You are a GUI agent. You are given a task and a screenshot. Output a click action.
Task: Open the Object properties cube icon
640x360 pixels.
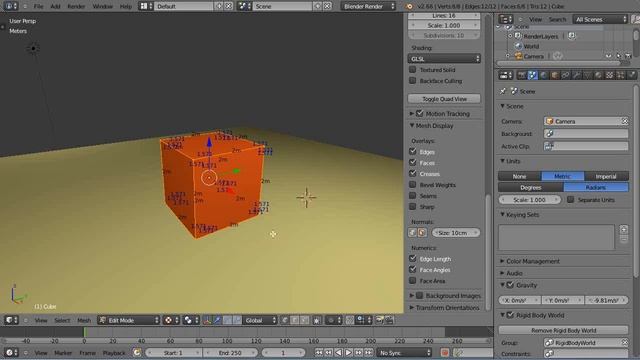(555, 75)
